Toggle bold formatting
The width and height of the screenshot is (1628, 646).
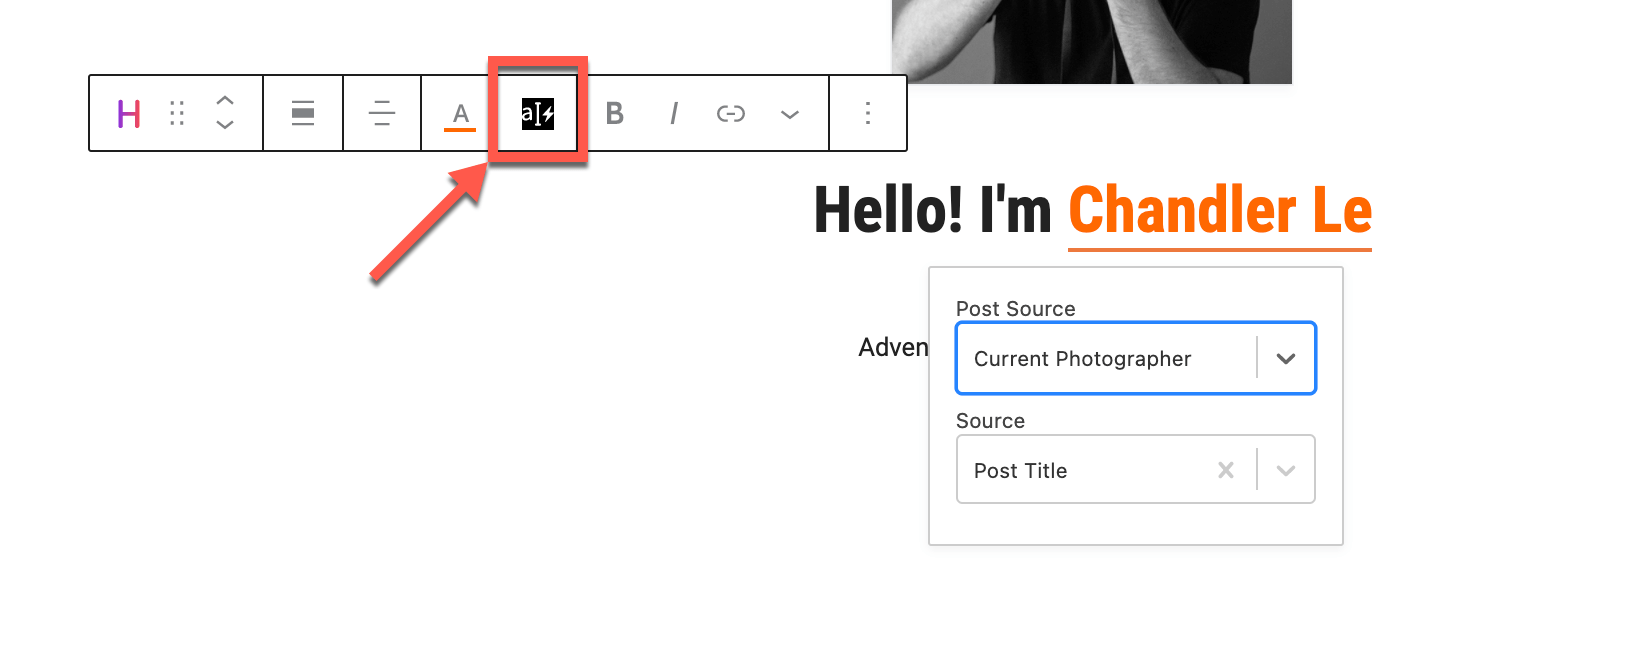click(x=615, y=114)
